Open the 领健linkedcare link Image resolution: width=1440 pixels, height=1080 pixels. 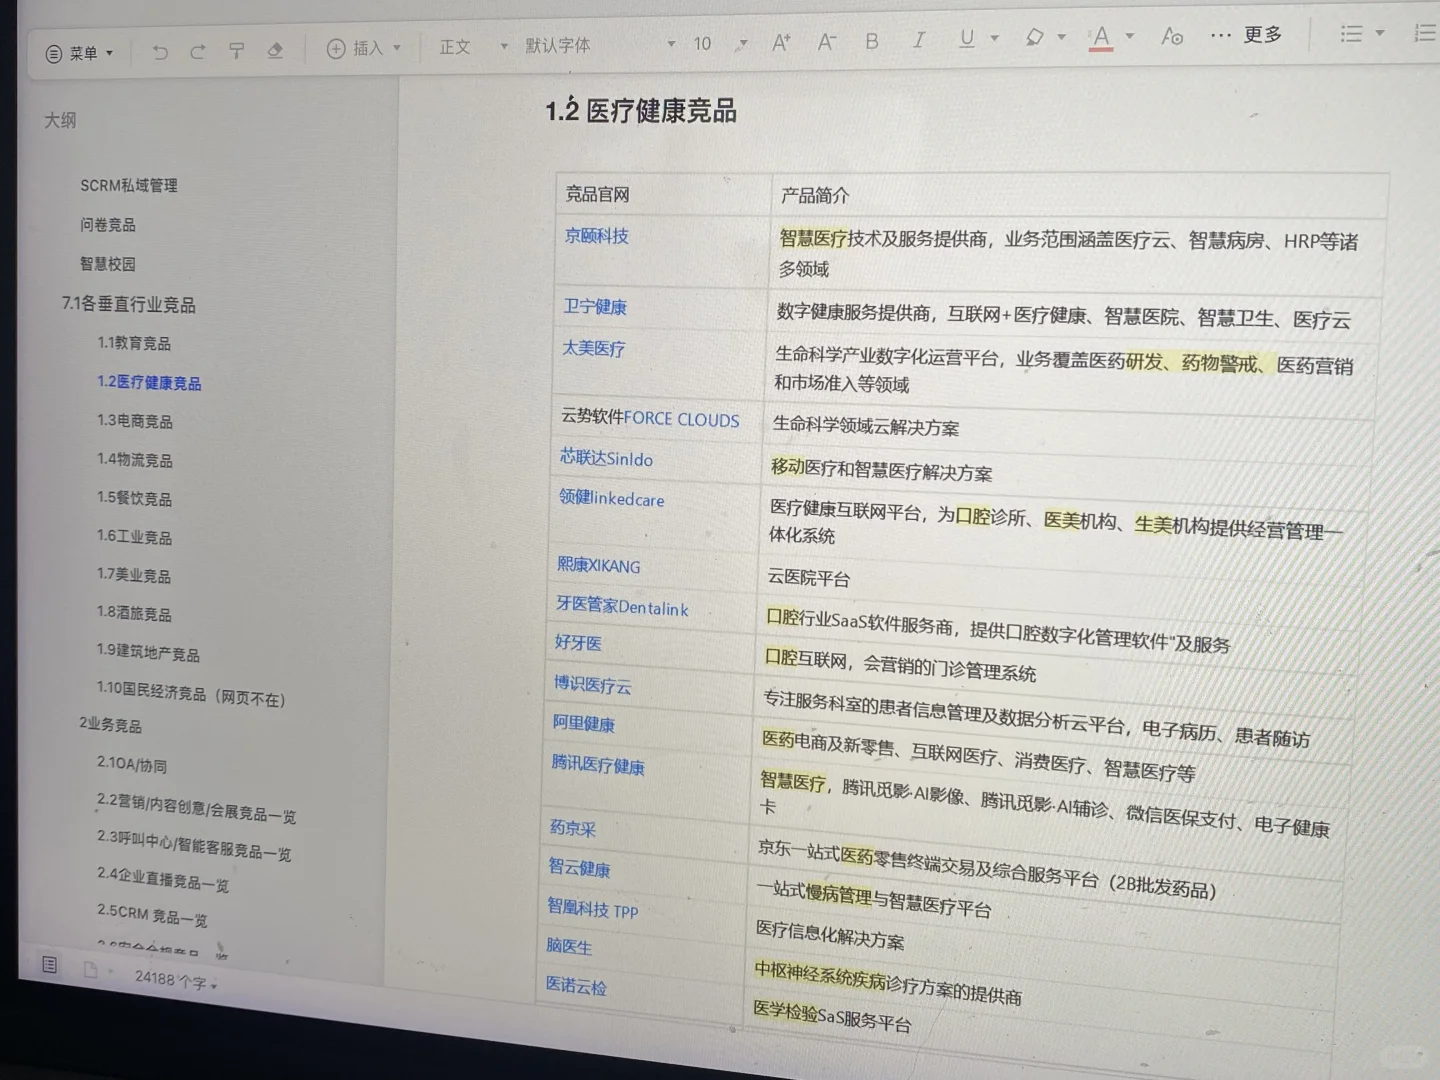[611, 498]
